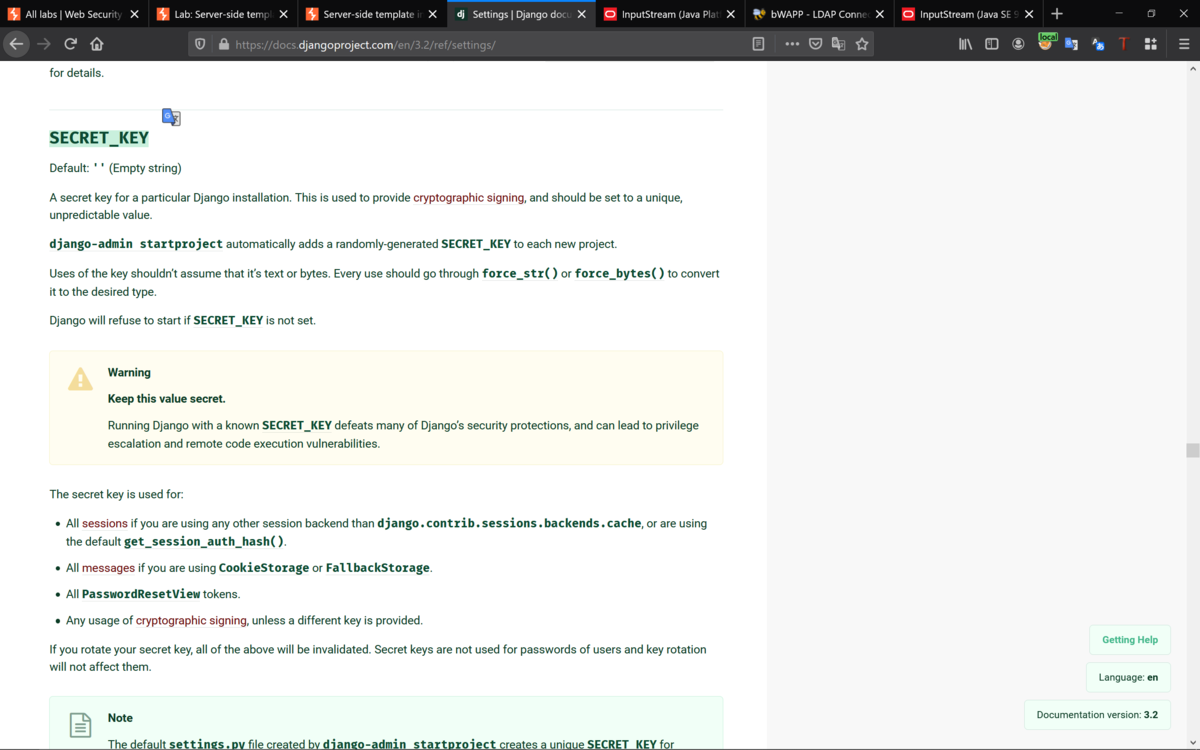The image size is (1200, 750).
Task: Click the red T extension icon
Action: tap(1123, 44)
